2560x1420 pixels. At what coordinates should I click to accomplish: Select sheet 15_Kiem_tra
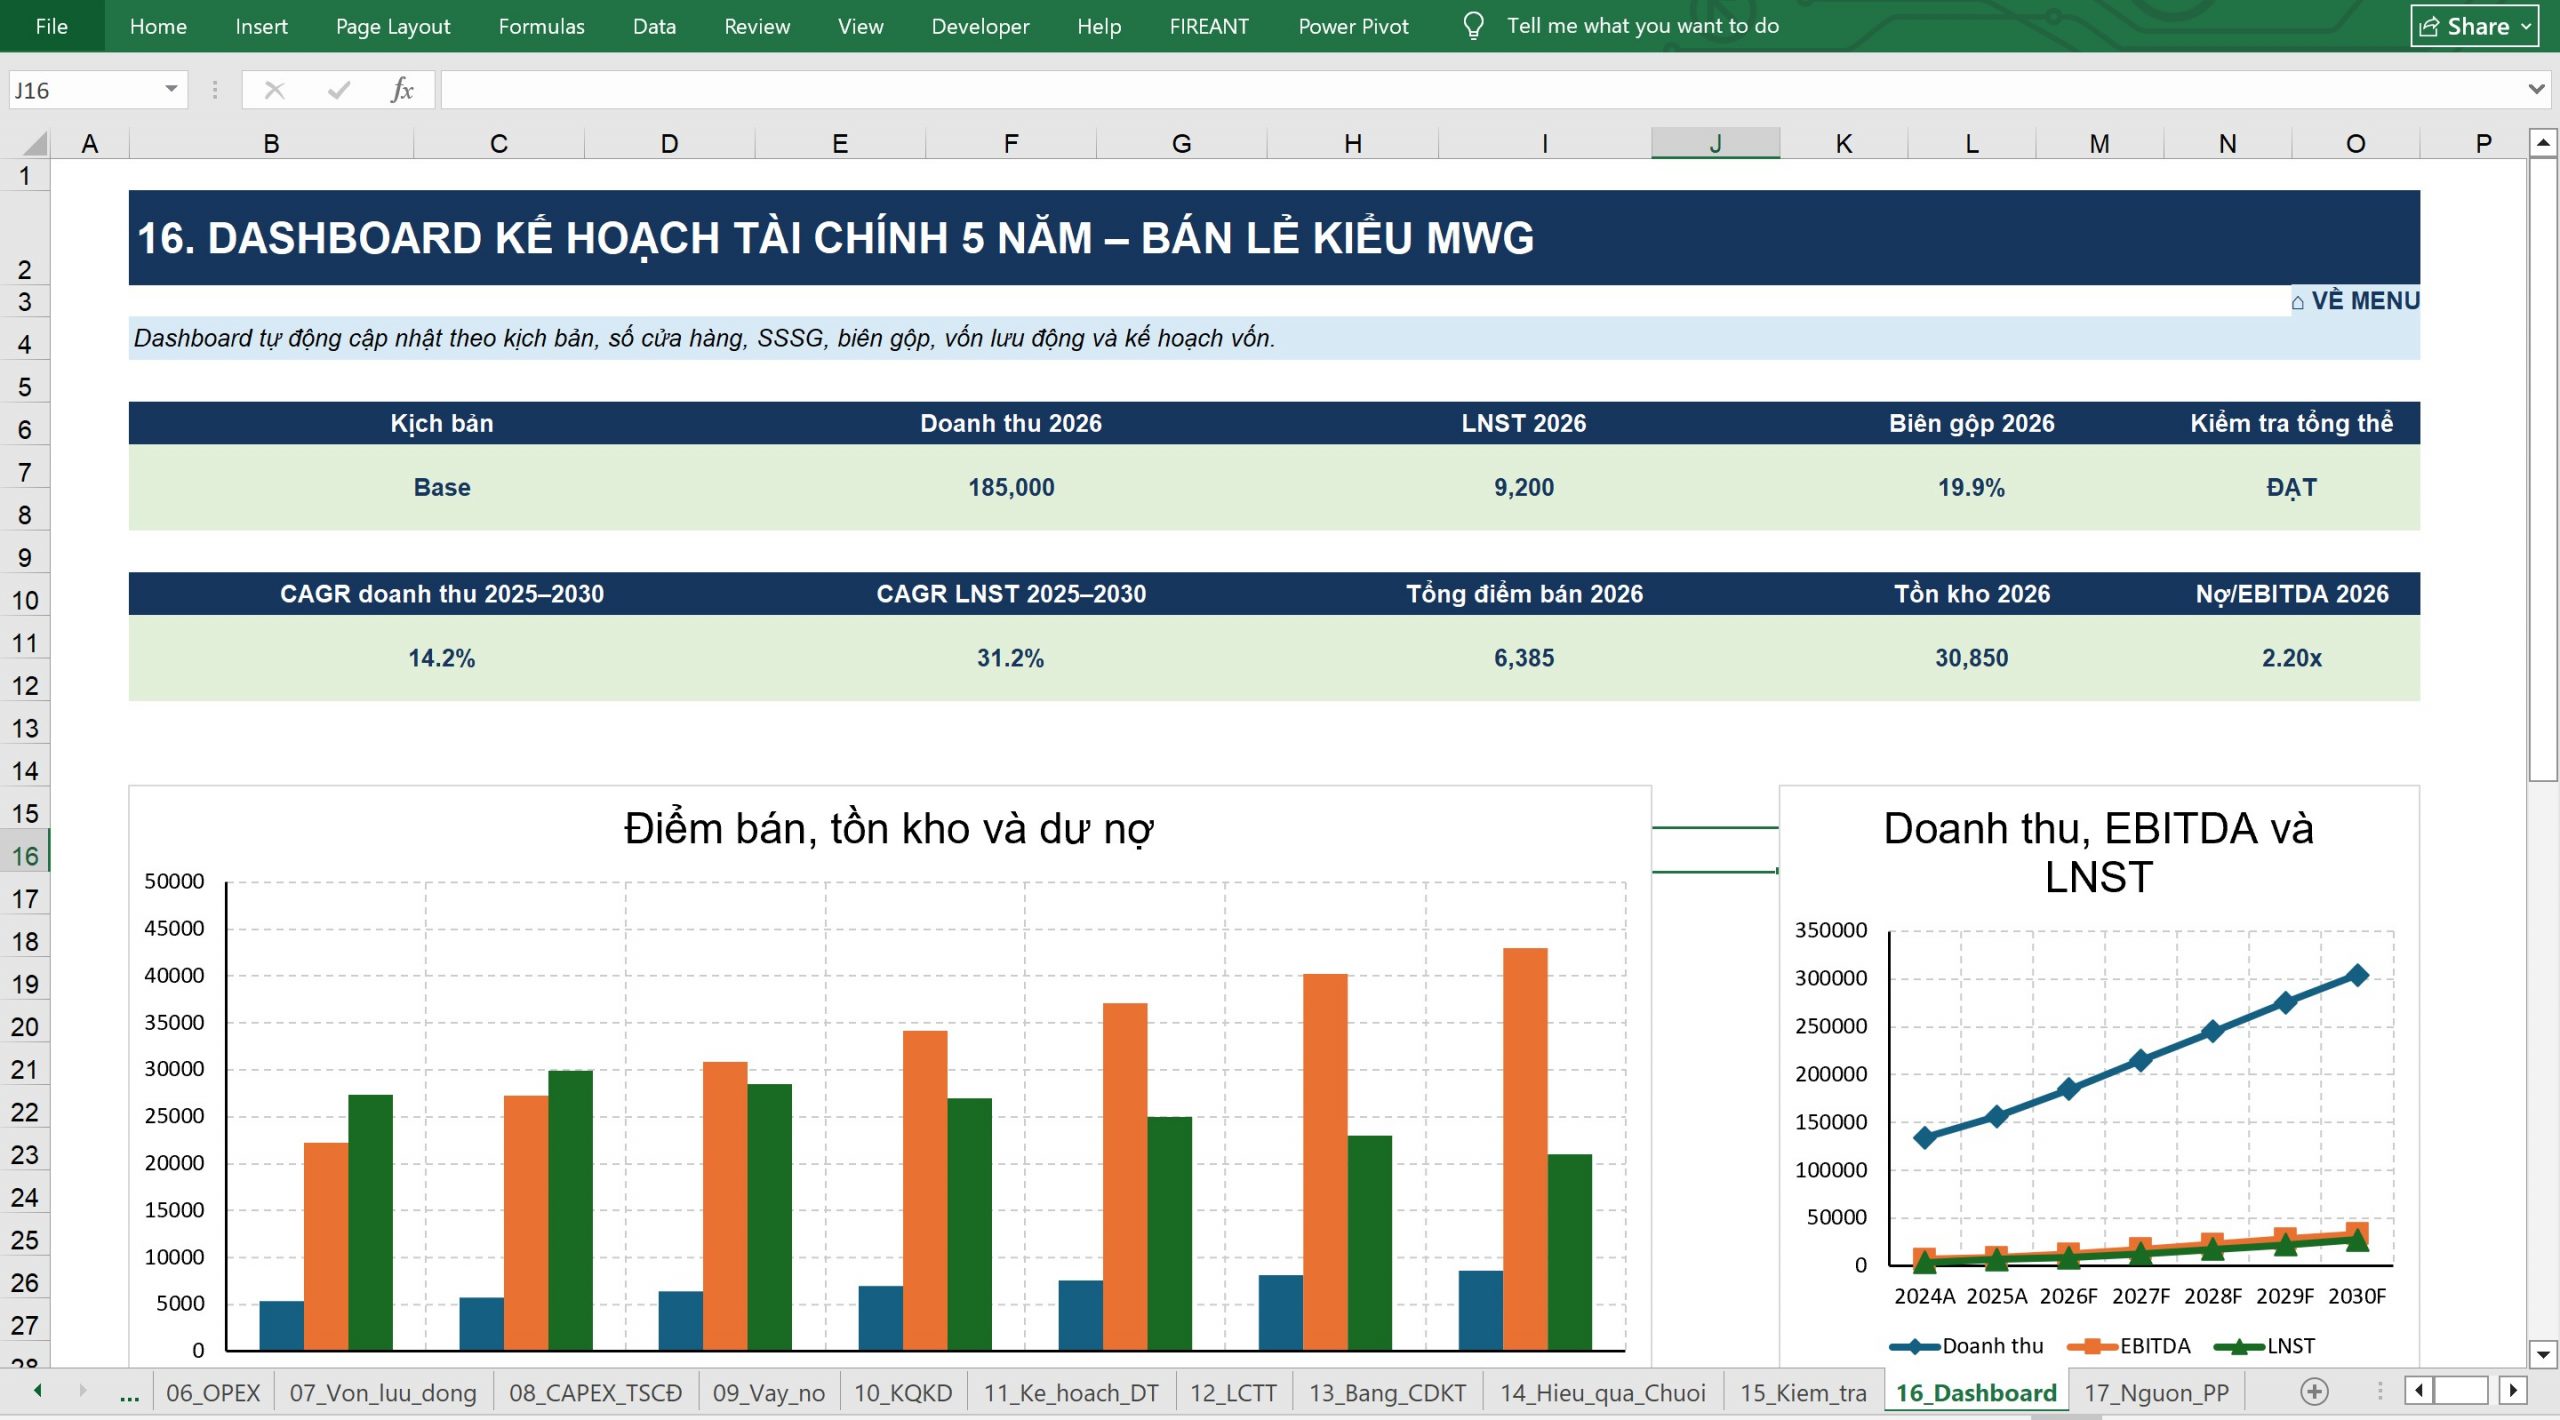1803,1392
